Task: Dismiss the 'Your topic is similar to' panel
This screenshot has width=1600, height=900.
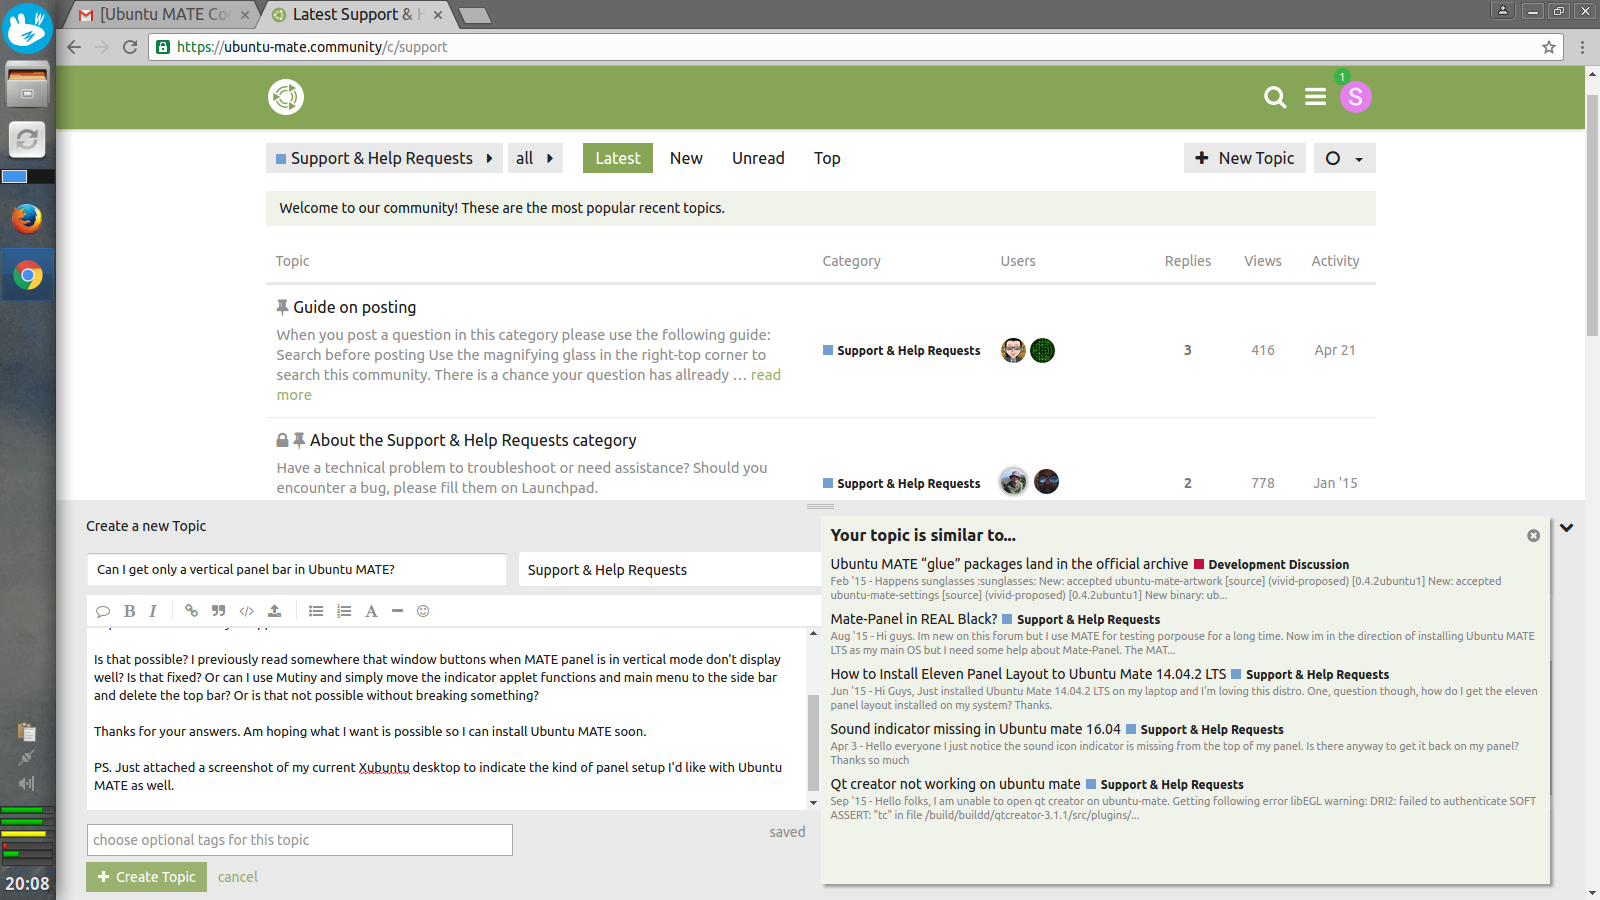Action: coord(1533,536)
